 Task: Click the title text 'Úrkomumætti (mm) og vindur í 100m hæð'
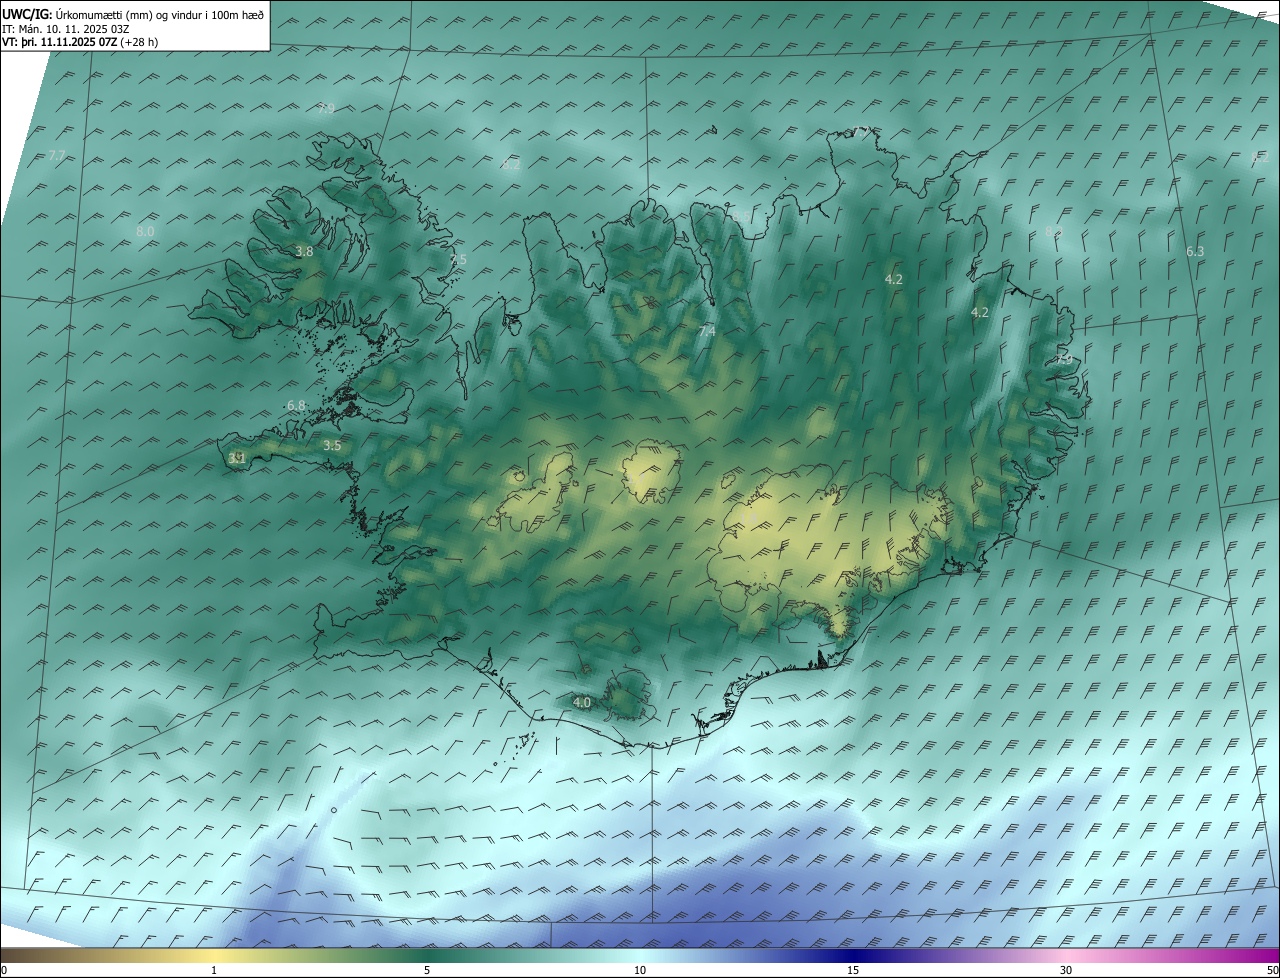tap(159, 14)
